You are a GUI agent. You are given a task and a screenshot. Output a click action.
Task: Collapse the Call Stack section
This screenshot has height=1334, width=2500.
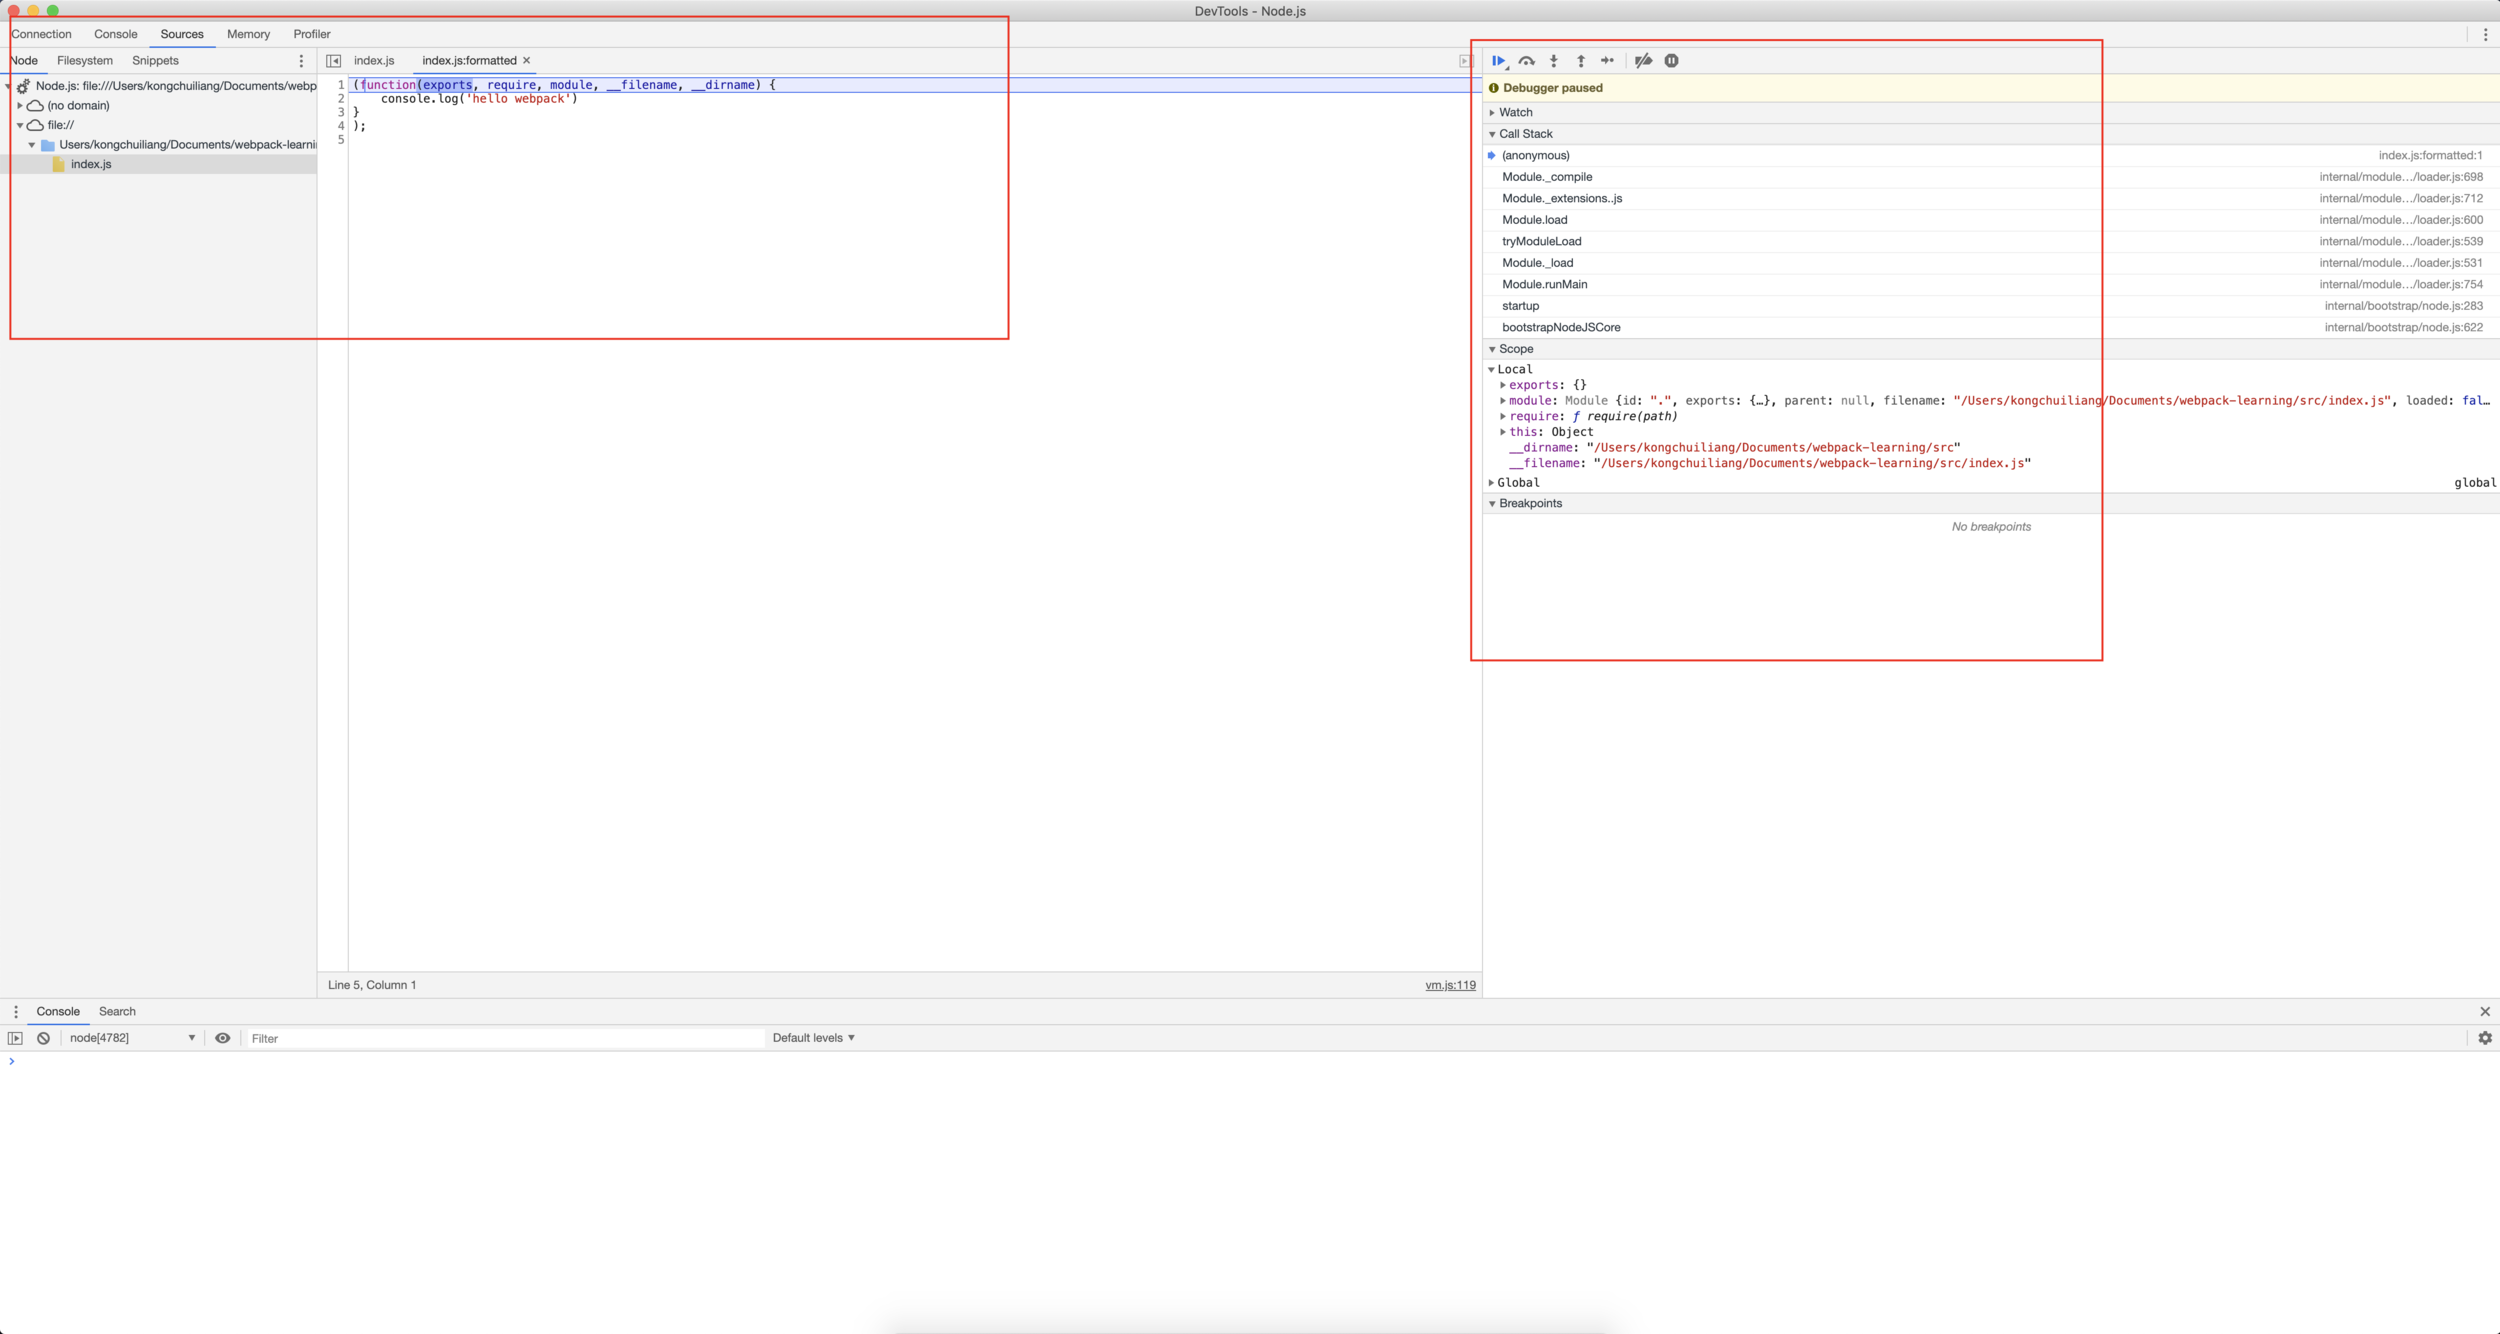point(1525,134)
